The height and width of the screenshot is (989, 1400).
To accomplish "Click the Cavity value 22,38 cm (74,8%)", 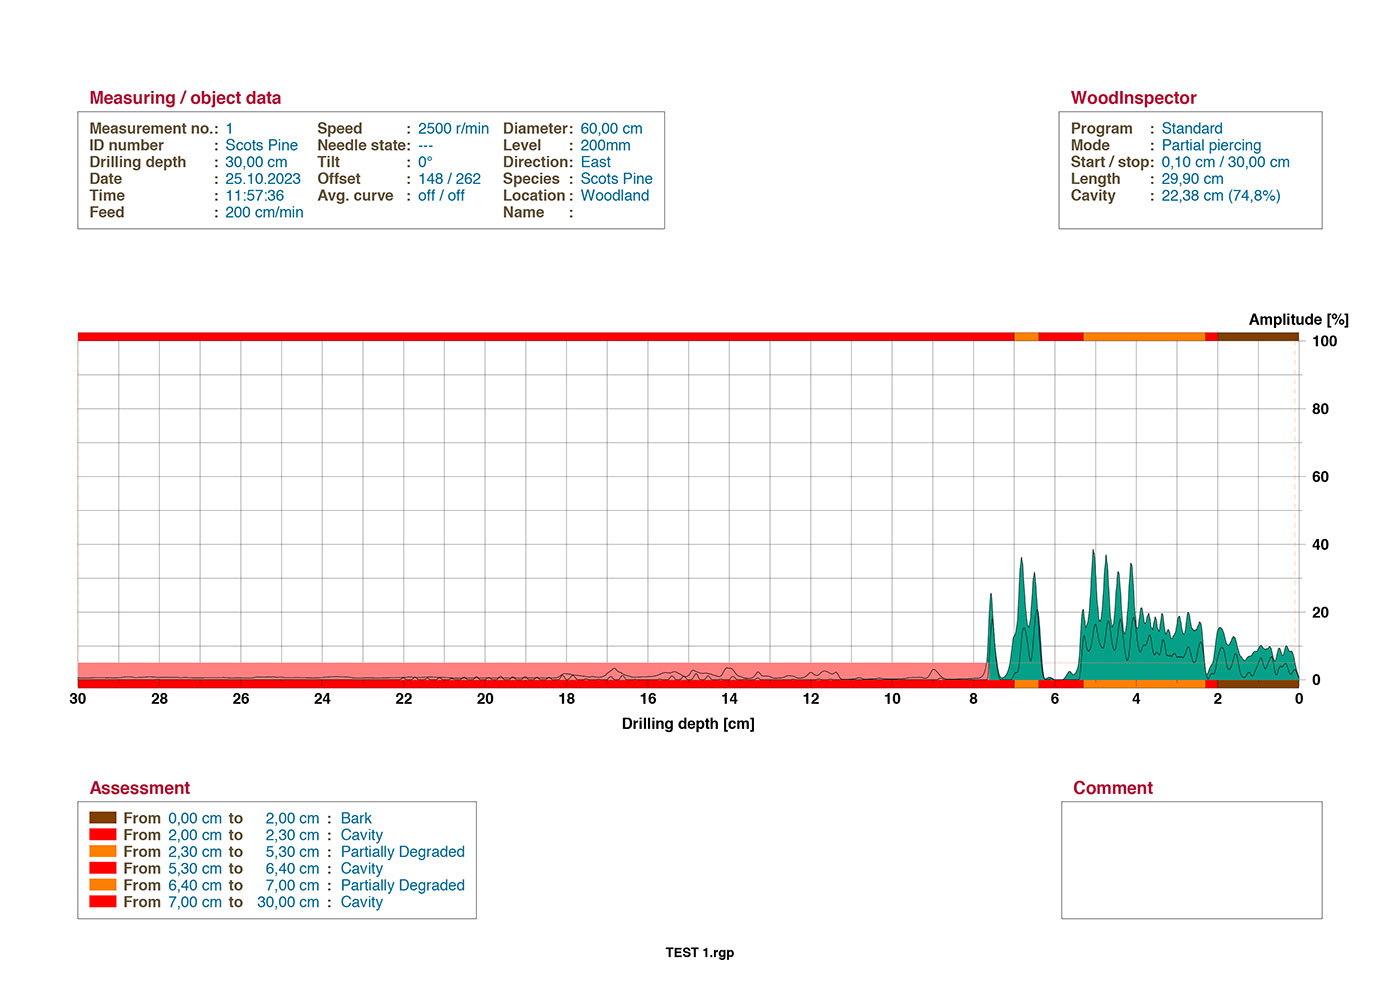I will coord(1220,196).
